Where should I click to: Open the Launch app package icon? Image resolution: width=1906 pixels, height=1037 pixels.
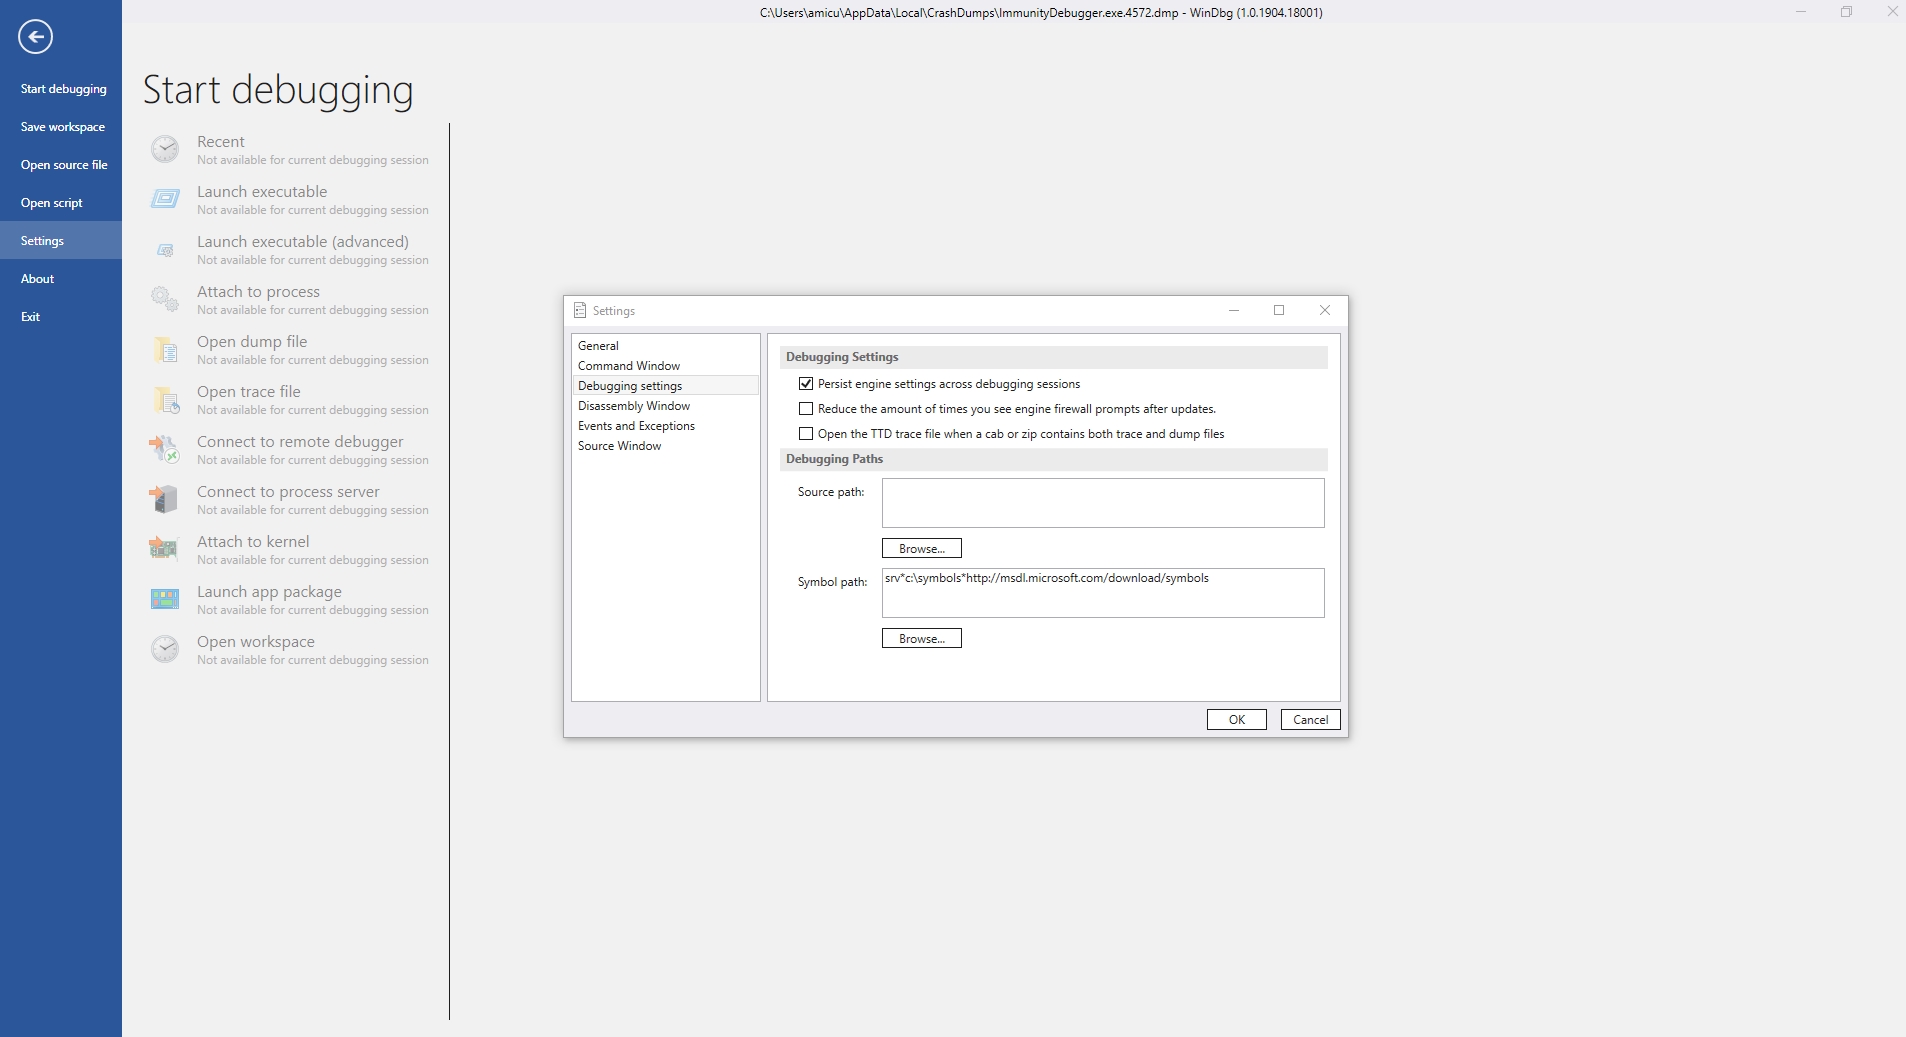(165, 598)
